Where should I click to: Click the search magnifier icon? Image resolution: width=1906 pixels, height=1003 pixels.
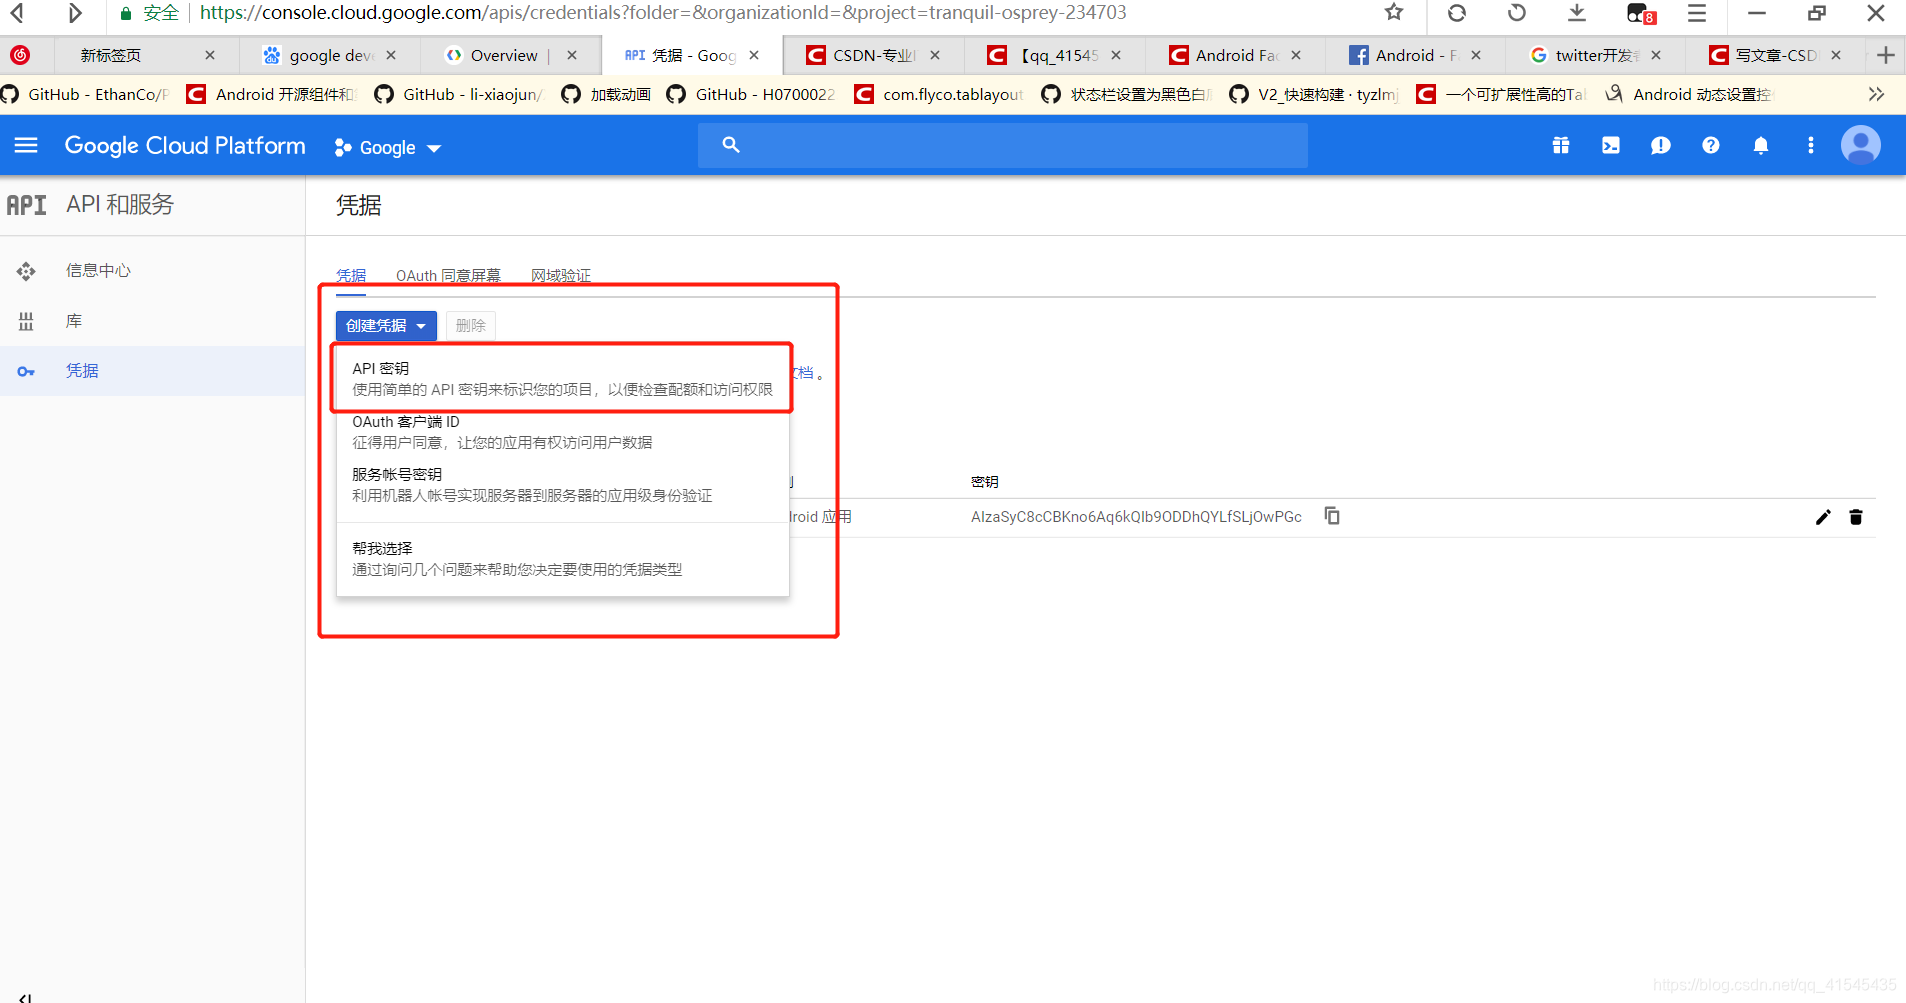click(731, 145)
